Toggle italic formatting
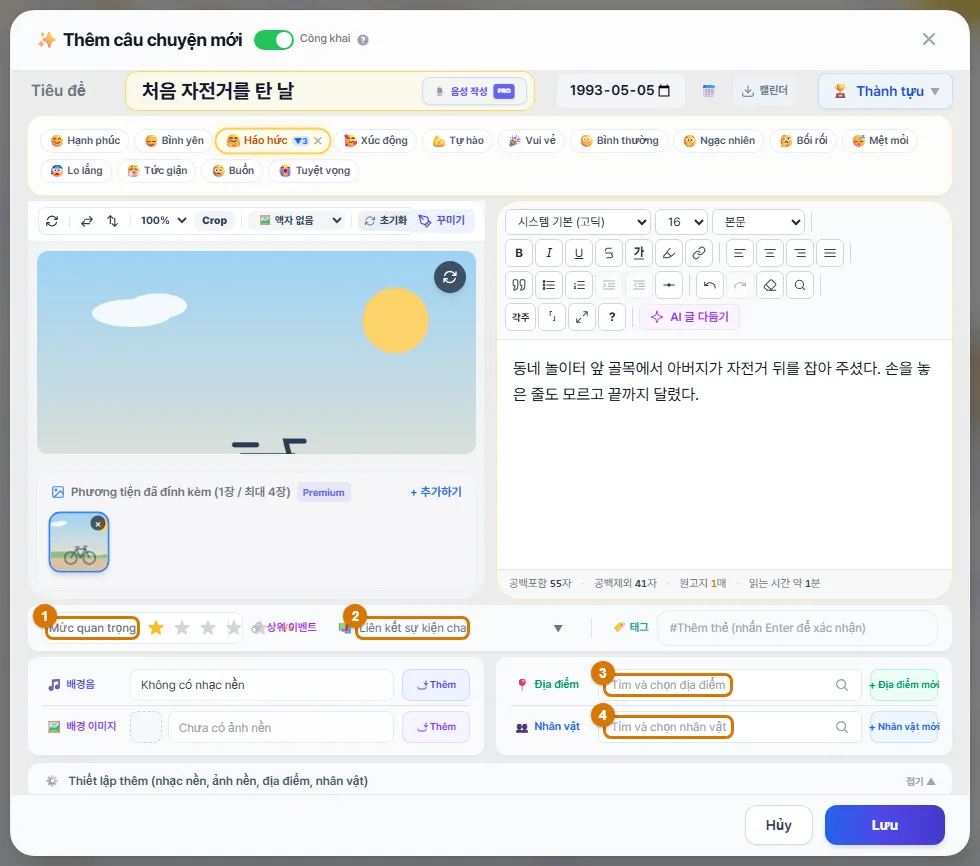Screen dimensions: 980x866 (549, 253)
